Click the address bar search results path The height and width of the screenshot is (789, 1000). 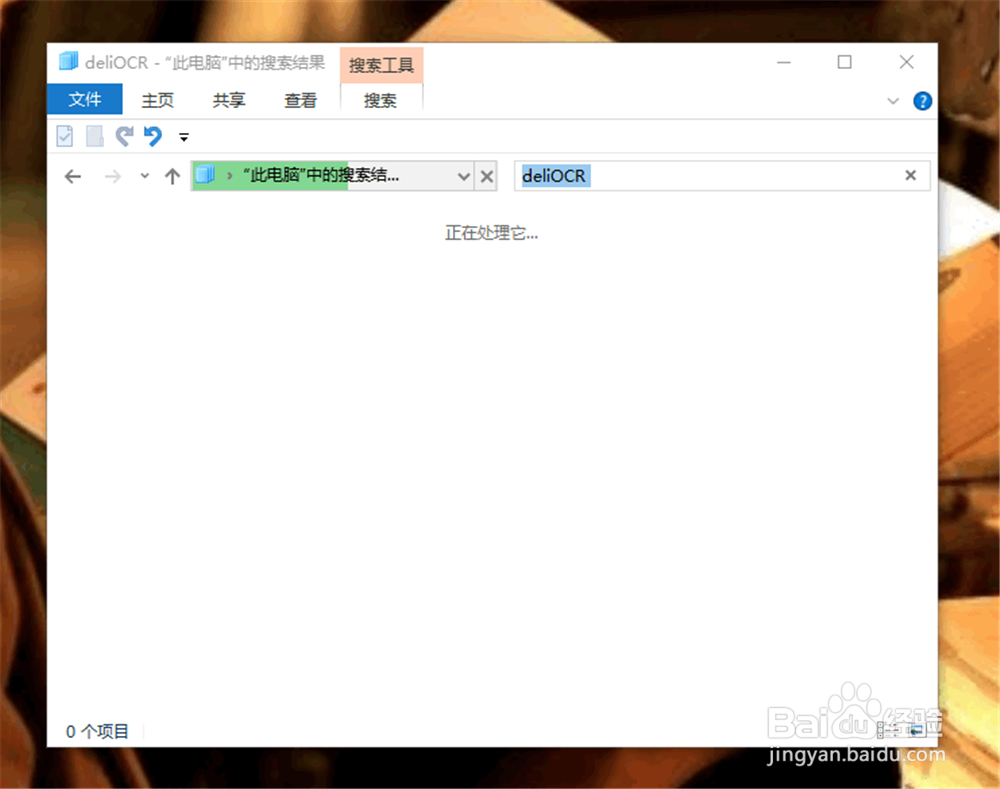coord(321,175)
